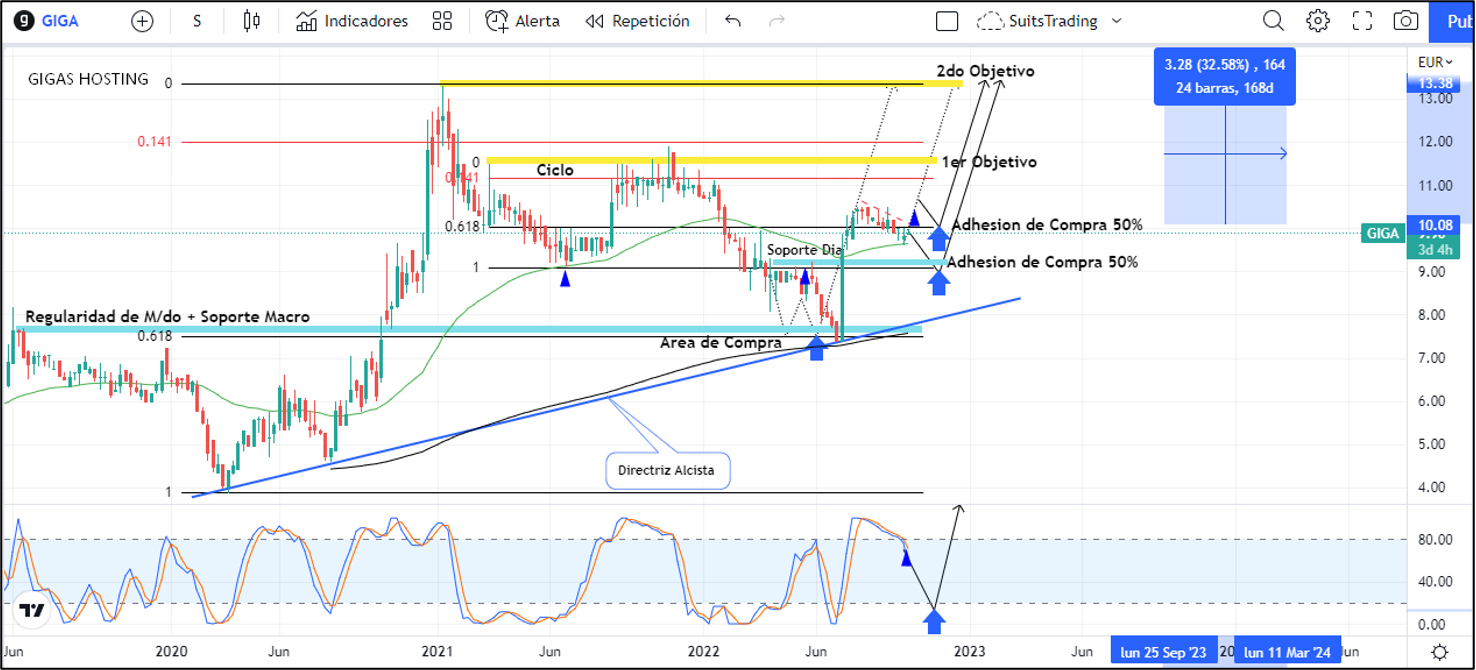The width and height of the screenshot is (1476, 670).
Task: Open the indicator templates grid icon
Action: click(442, 21)
